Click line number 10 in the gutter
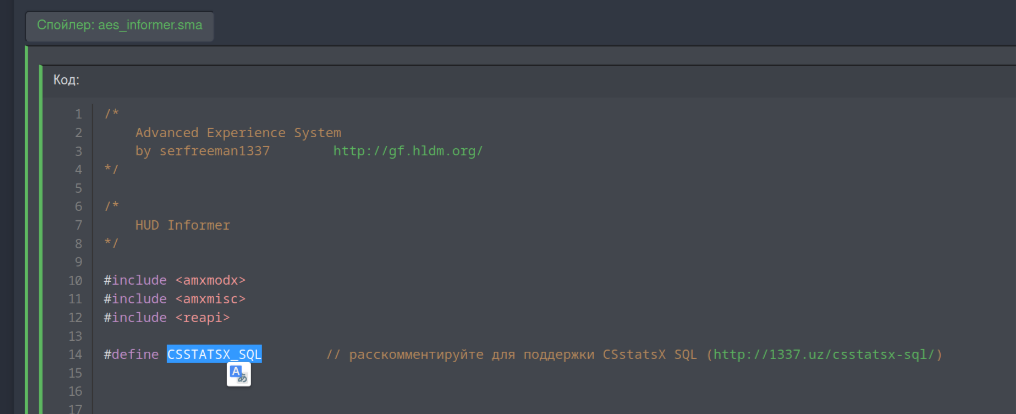The image size is (1016, 414). (75, 281)
